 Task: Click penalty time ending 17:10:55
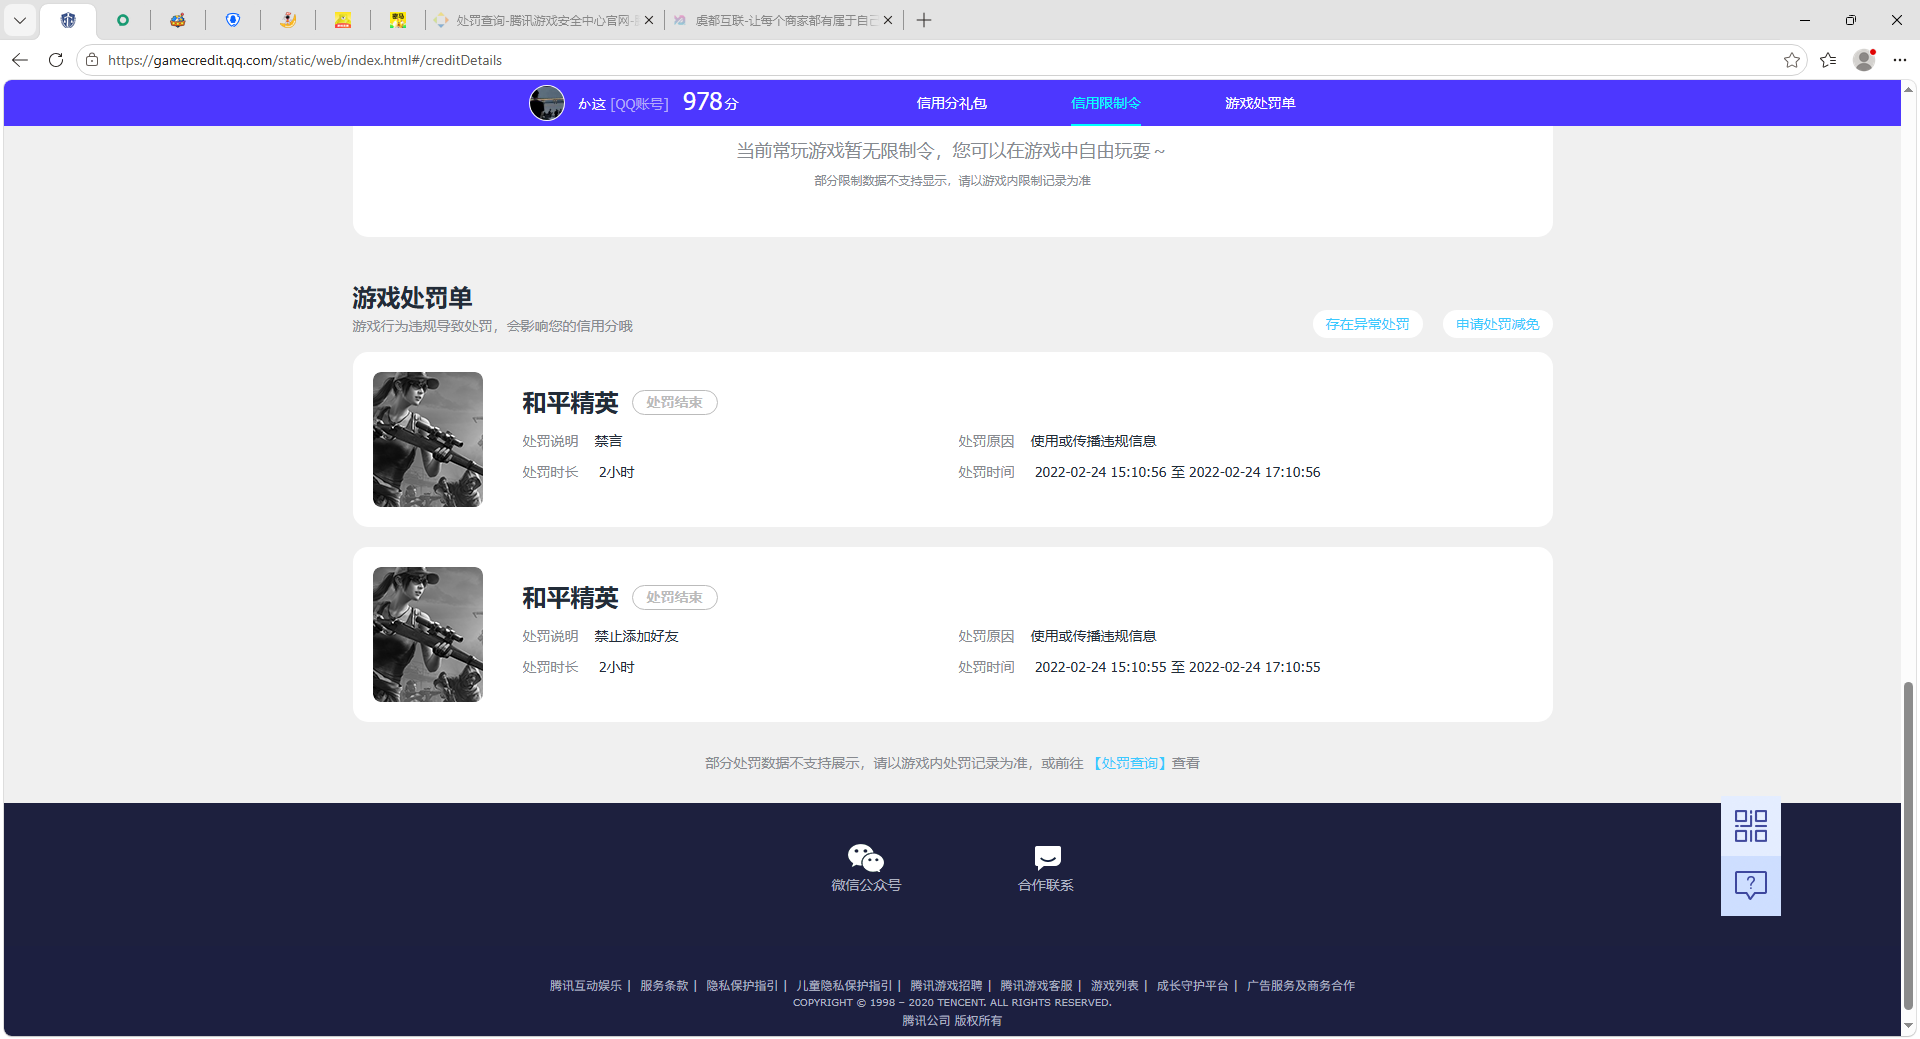[x=1177, y=667]
